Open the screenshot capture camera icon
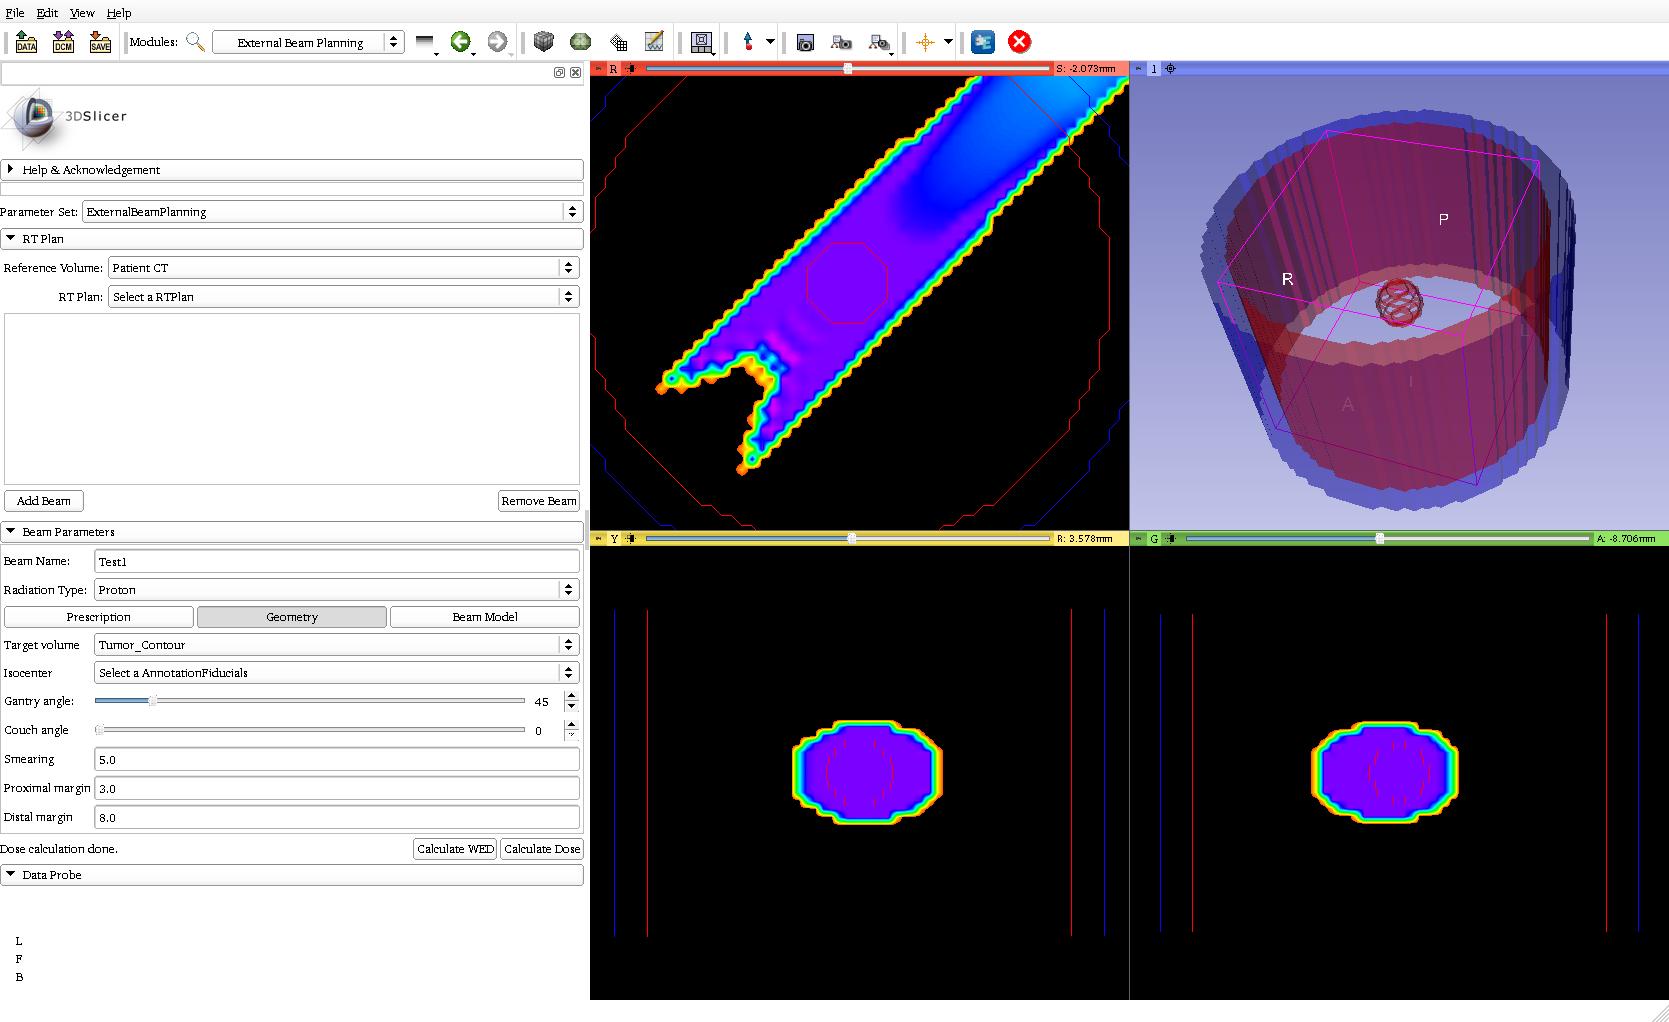Image resolution: width=1669 pixels, height=1022 pixels. point(805,42)
